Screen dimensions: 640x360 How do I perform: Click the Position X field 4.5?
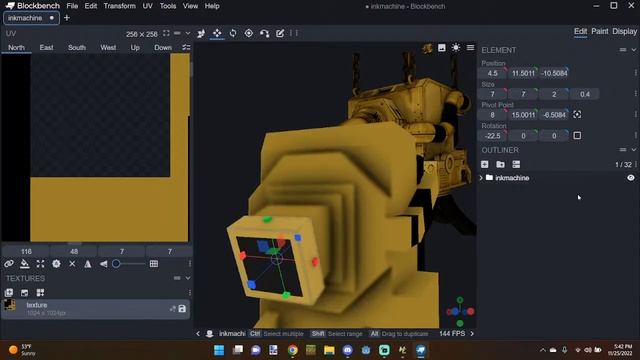click(x=493, y=73)
